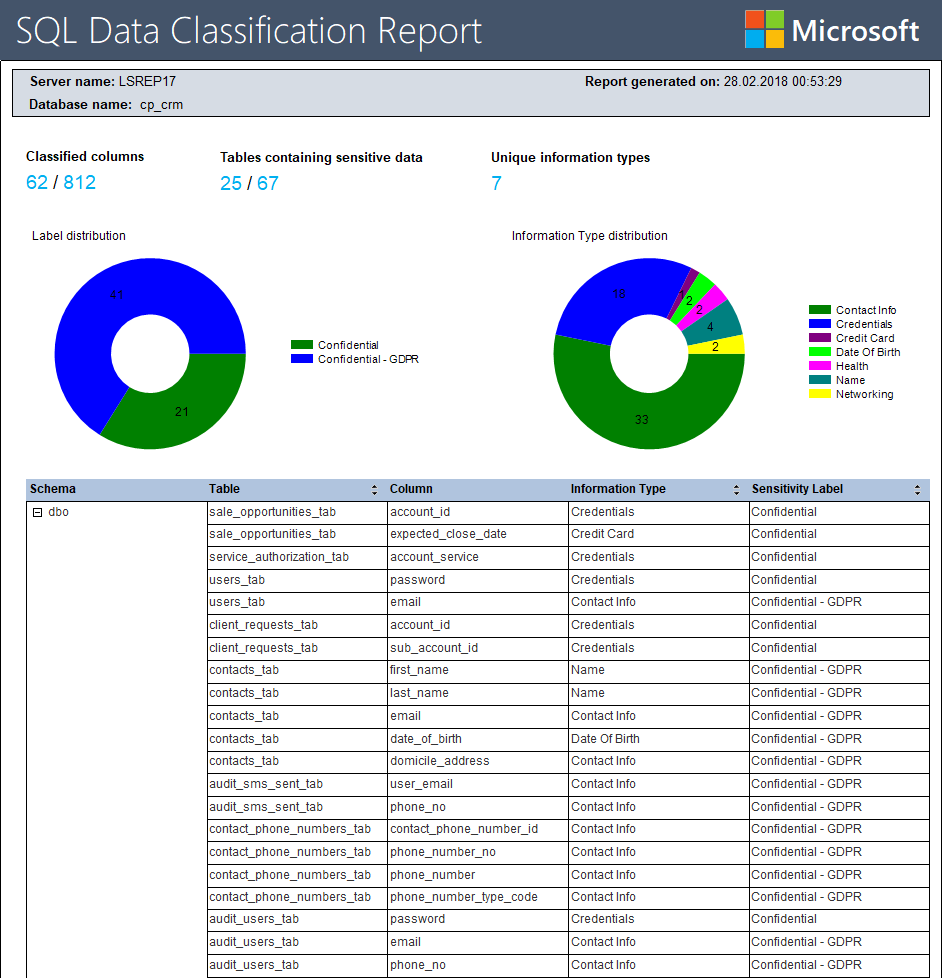The width and height of the screenshot is (942, 978).
Task: Click the Column header in the table
Action: [411, 490]
